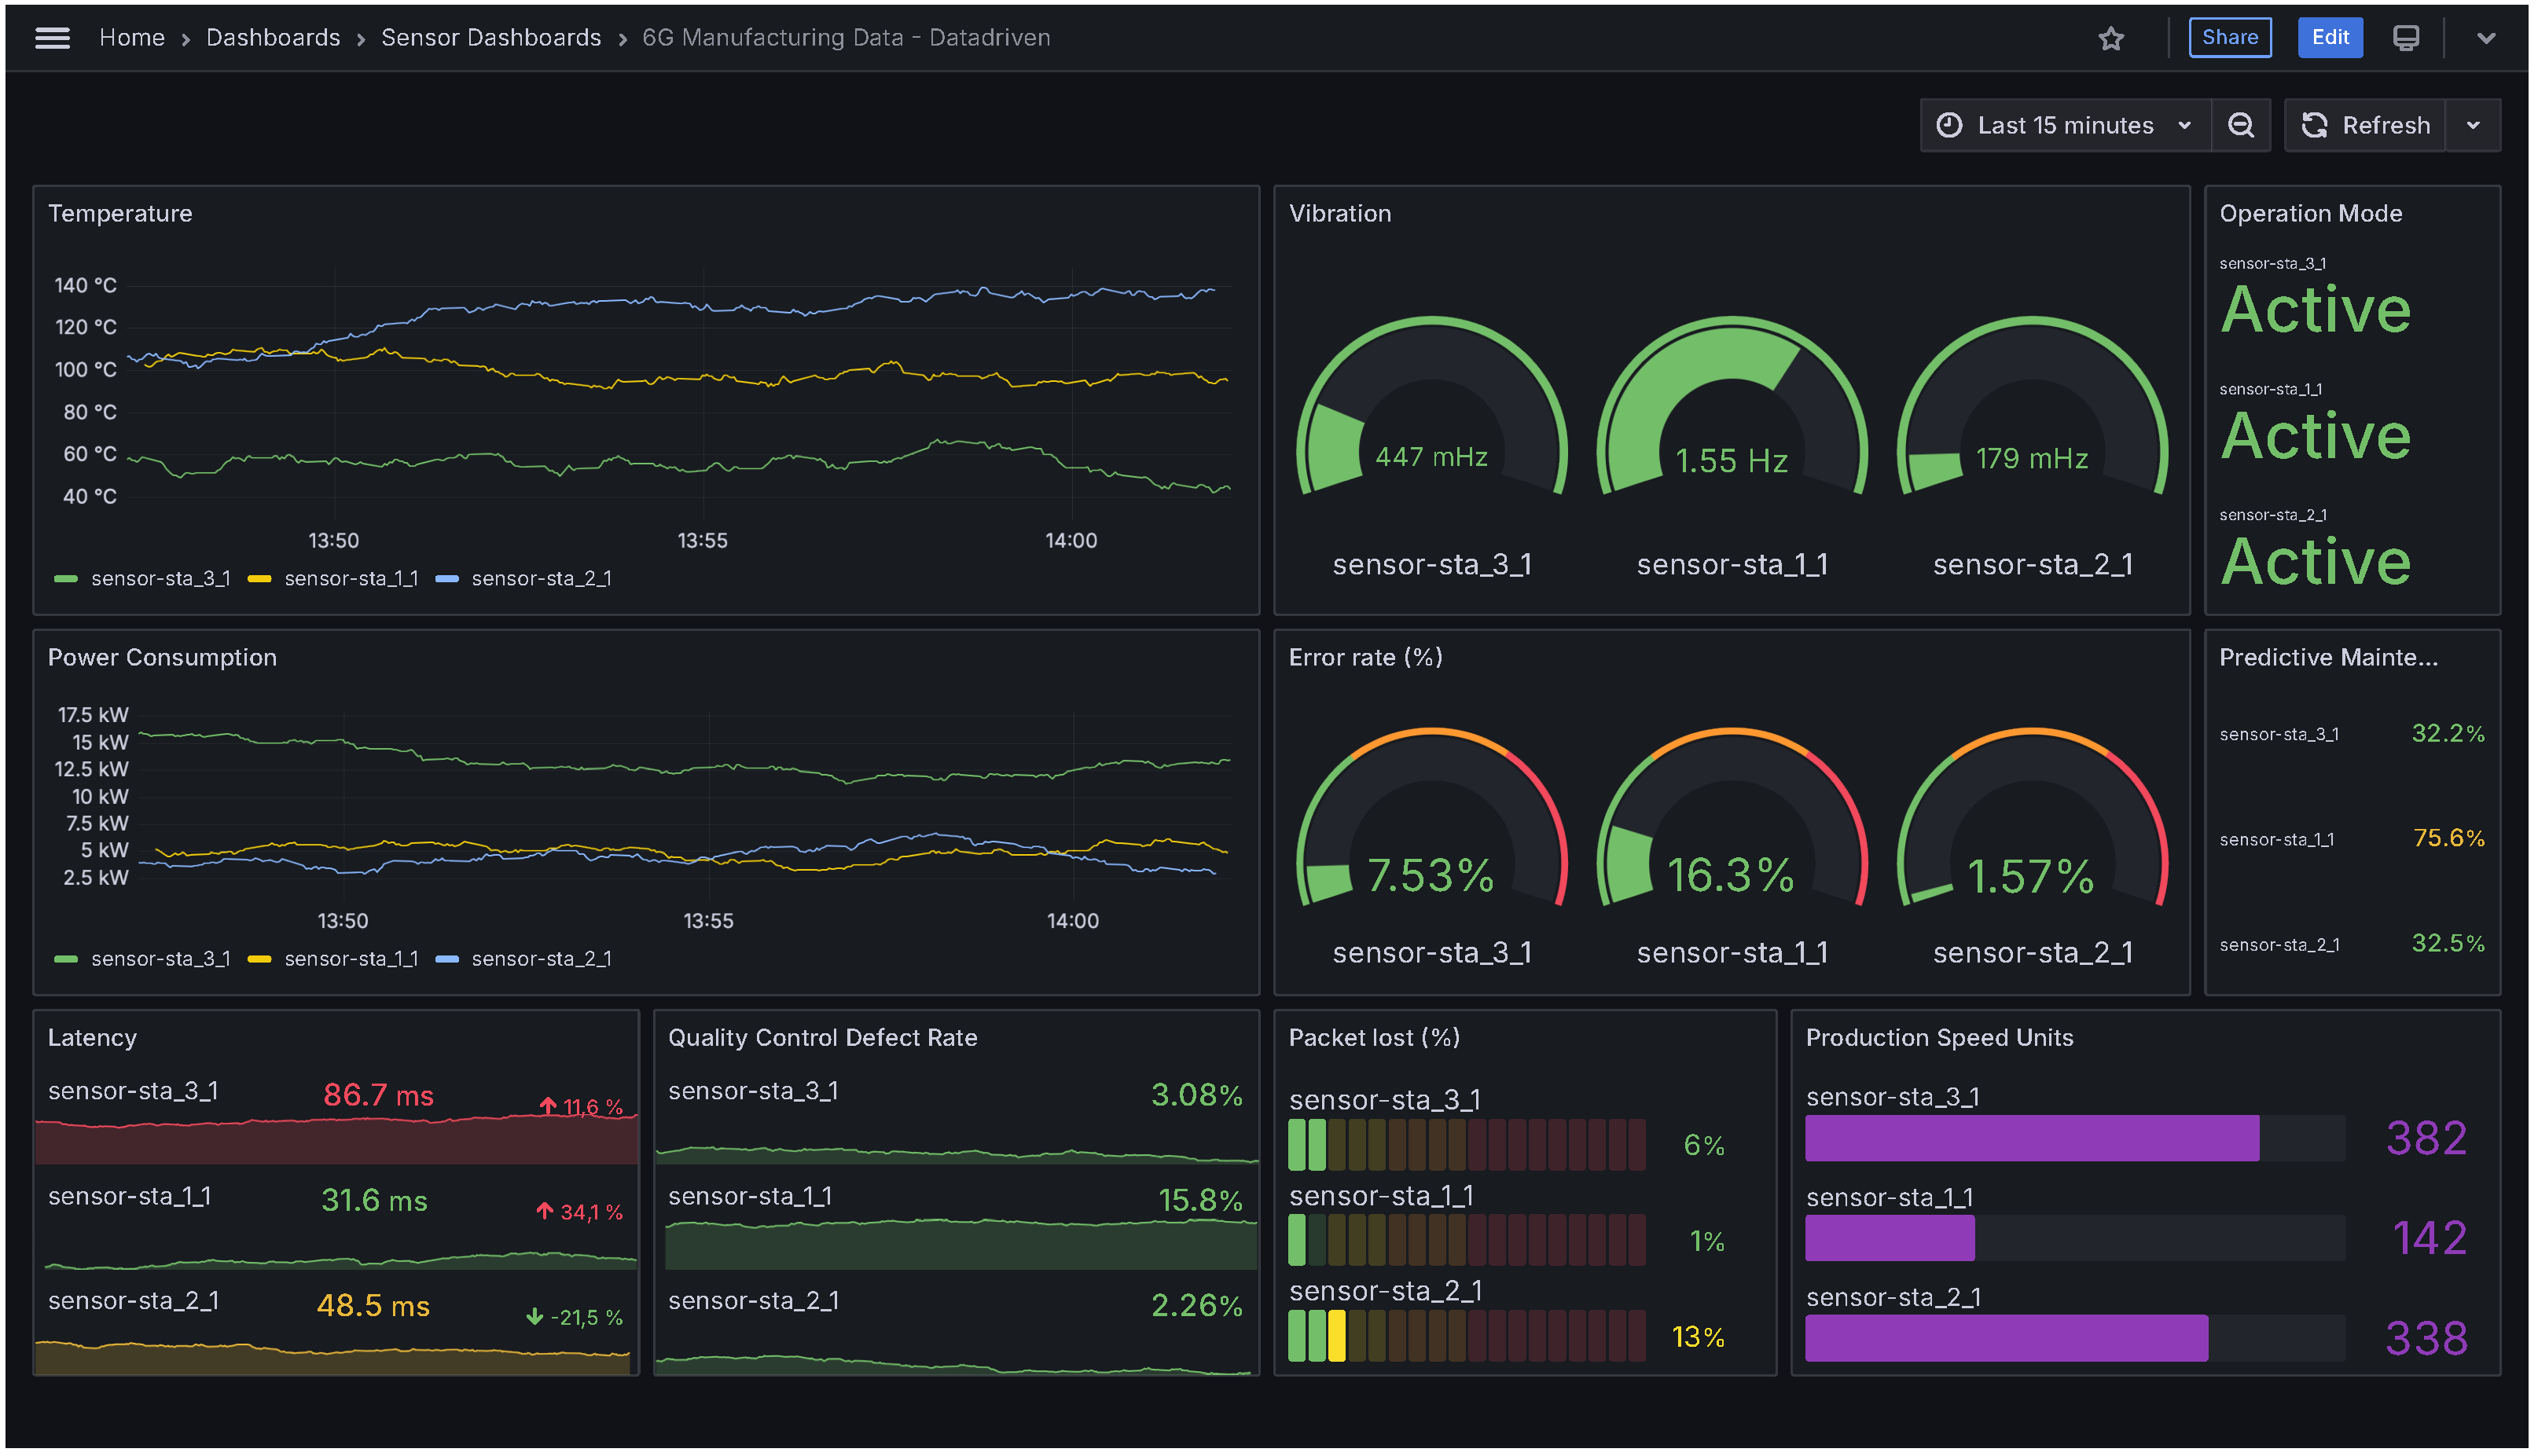This screenshot has height=1456, width=2538.
Task: Click the zoom out time range icon
Action: pyautogui.click(x=2240, y=125)
